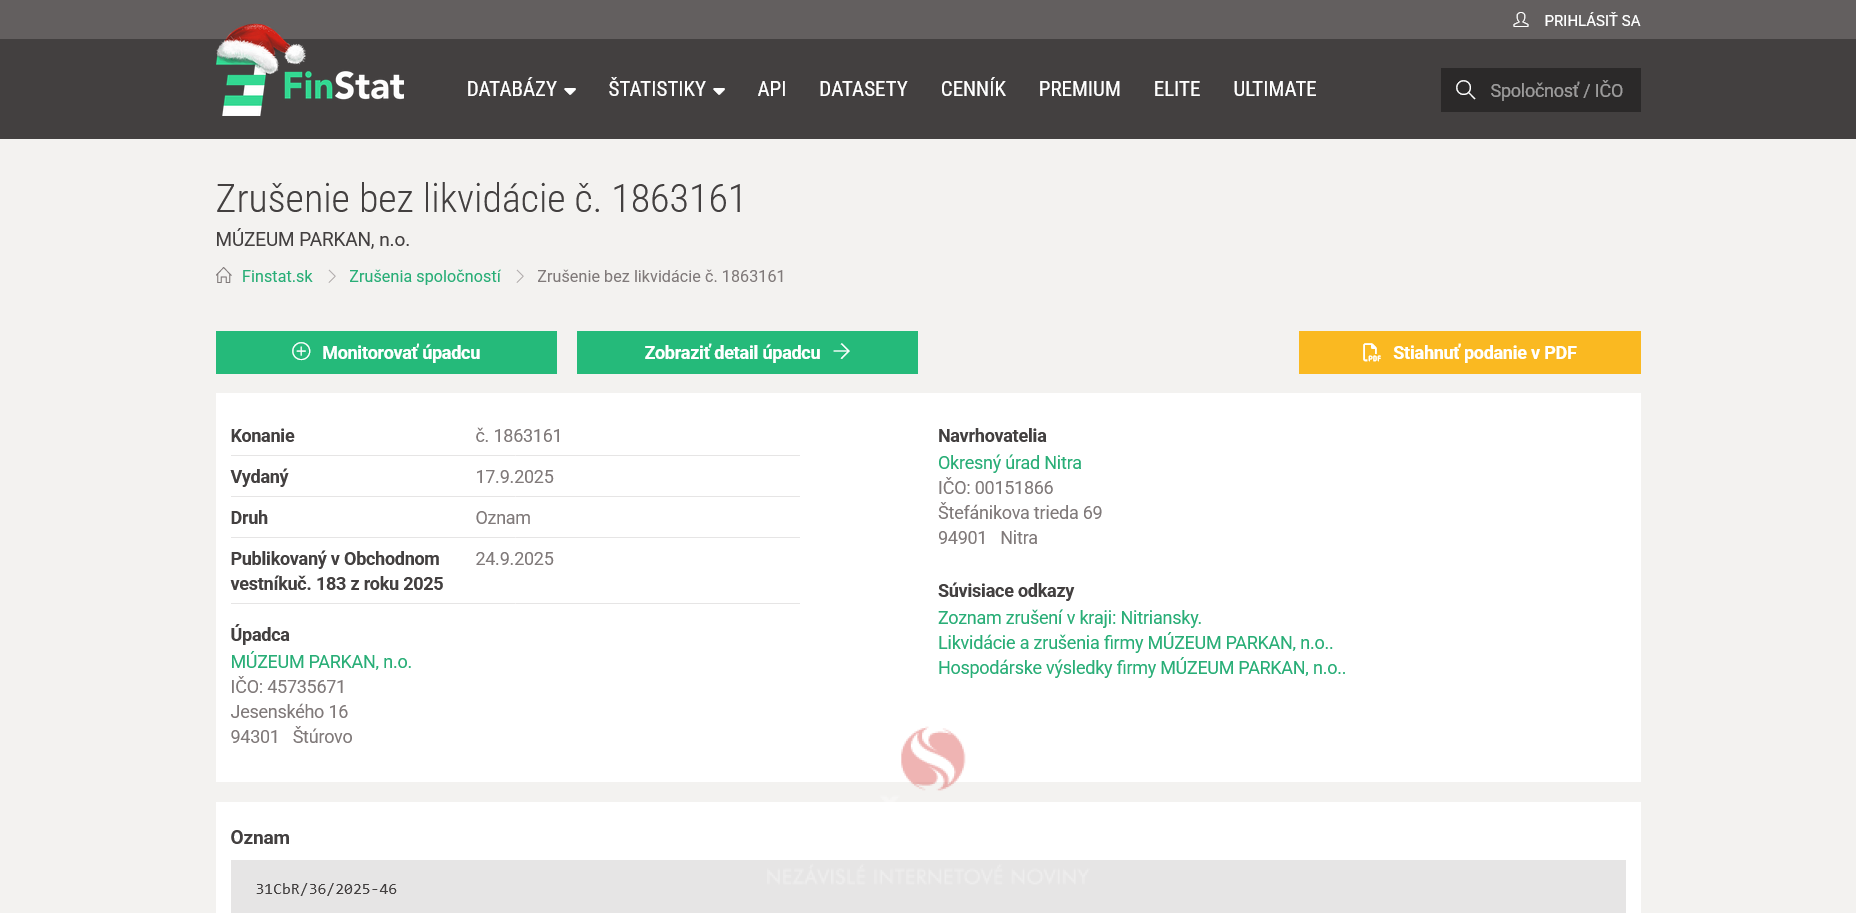This screenshot has width=1856, height=913.
Task: Expand the Databázy dropdown menu
Action: click(x=521, y=89)
